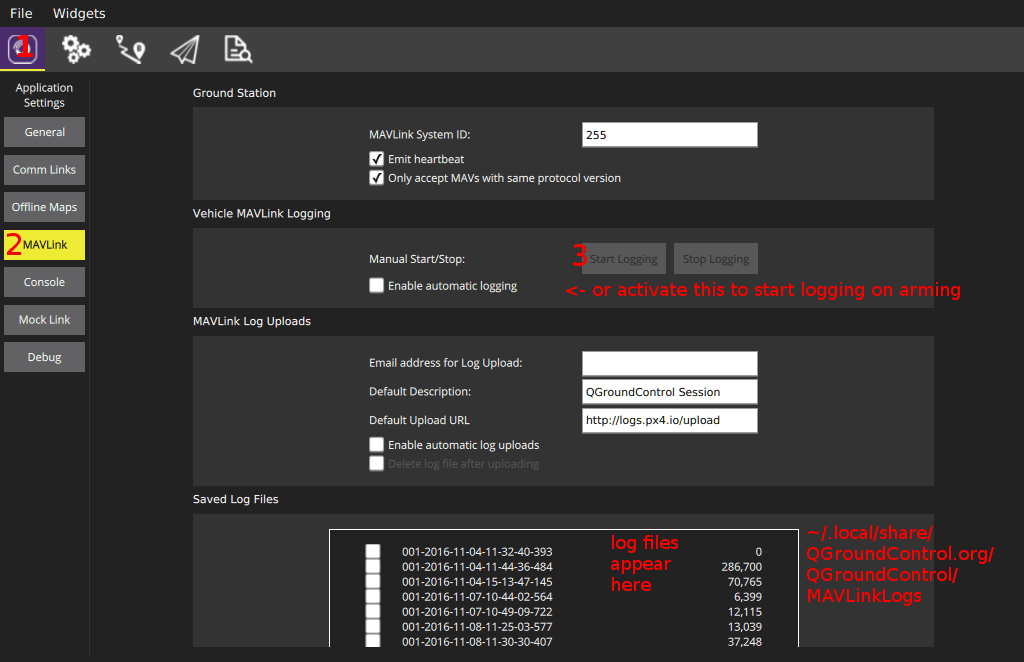Screen dimensions: 1024x662
Task: Open Fly view via paper plane icon
Action: click(x=184, y=48)
